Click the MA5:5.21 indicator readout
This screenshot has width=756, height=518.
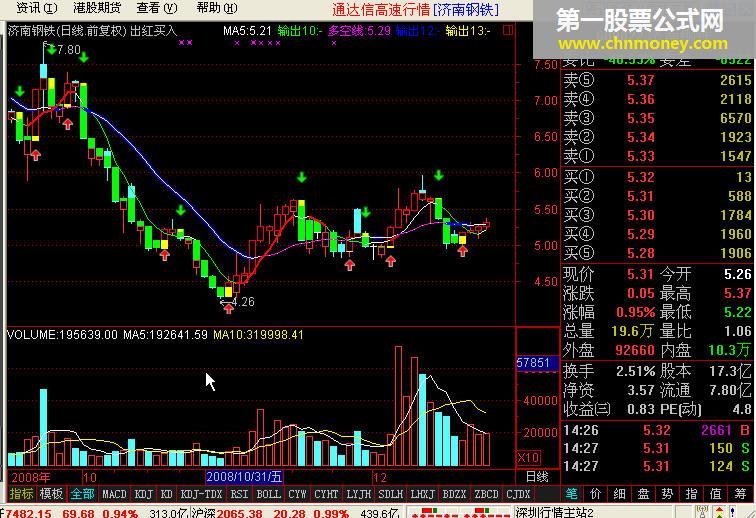coord(247,31)
